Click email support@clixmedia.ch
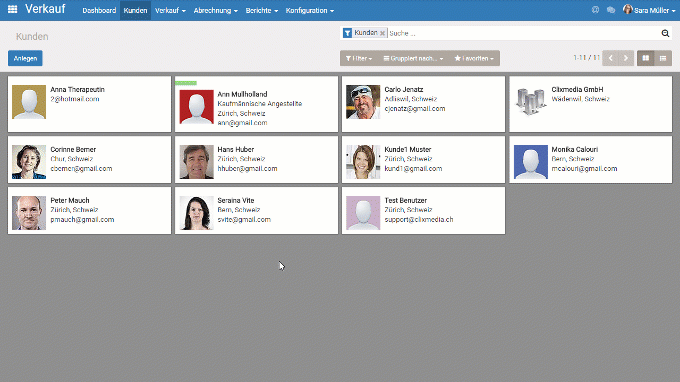This screenshot has width=680, height=382. [418, 219]
